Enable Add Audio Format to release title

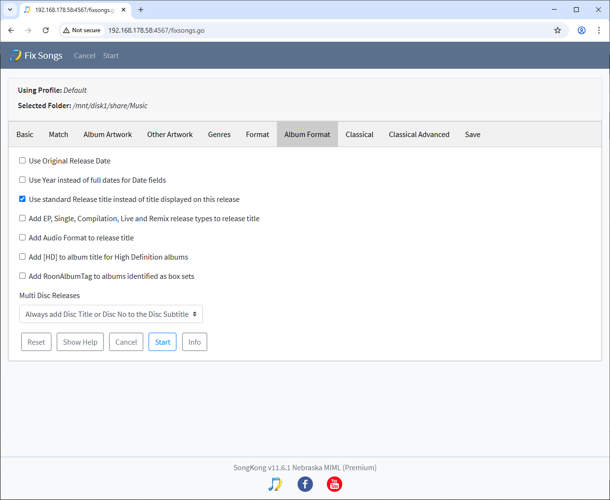click(23, 237)
